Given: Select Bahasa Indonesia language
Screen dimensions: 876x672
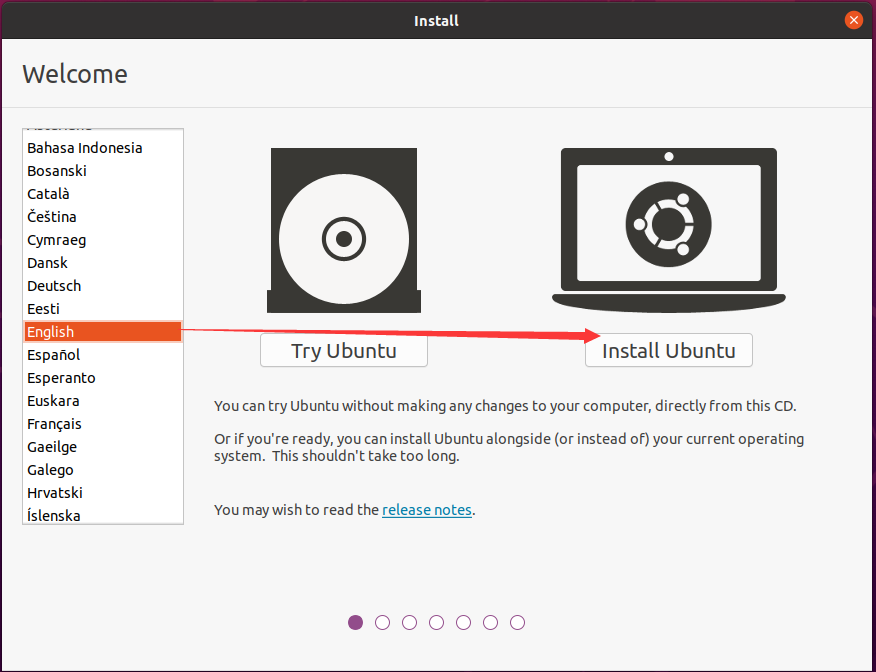Looking at the screenshot, I should (x=103, y=147).
